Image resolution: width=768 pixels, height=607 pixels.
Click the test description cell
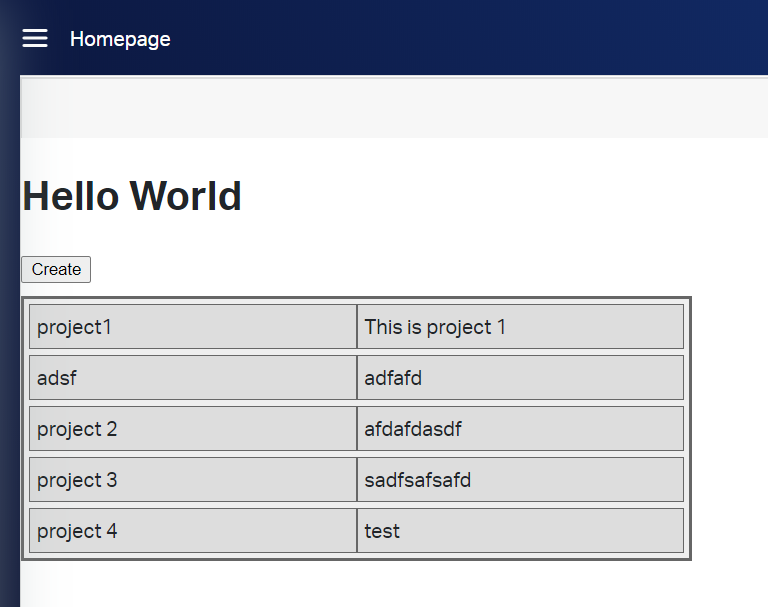(x=520, y=531)
